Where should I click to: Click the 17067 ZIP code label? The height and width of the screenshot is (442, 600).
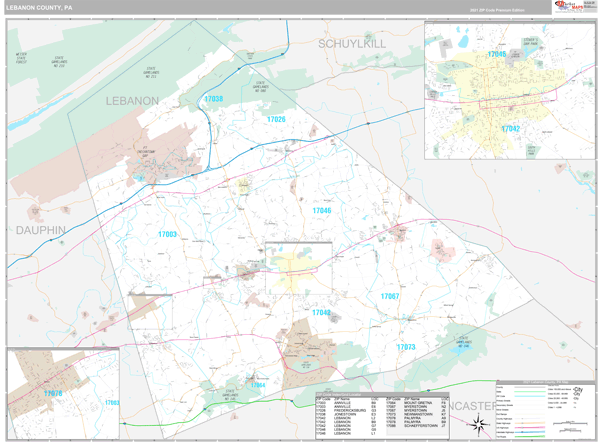tap(389, 296)
